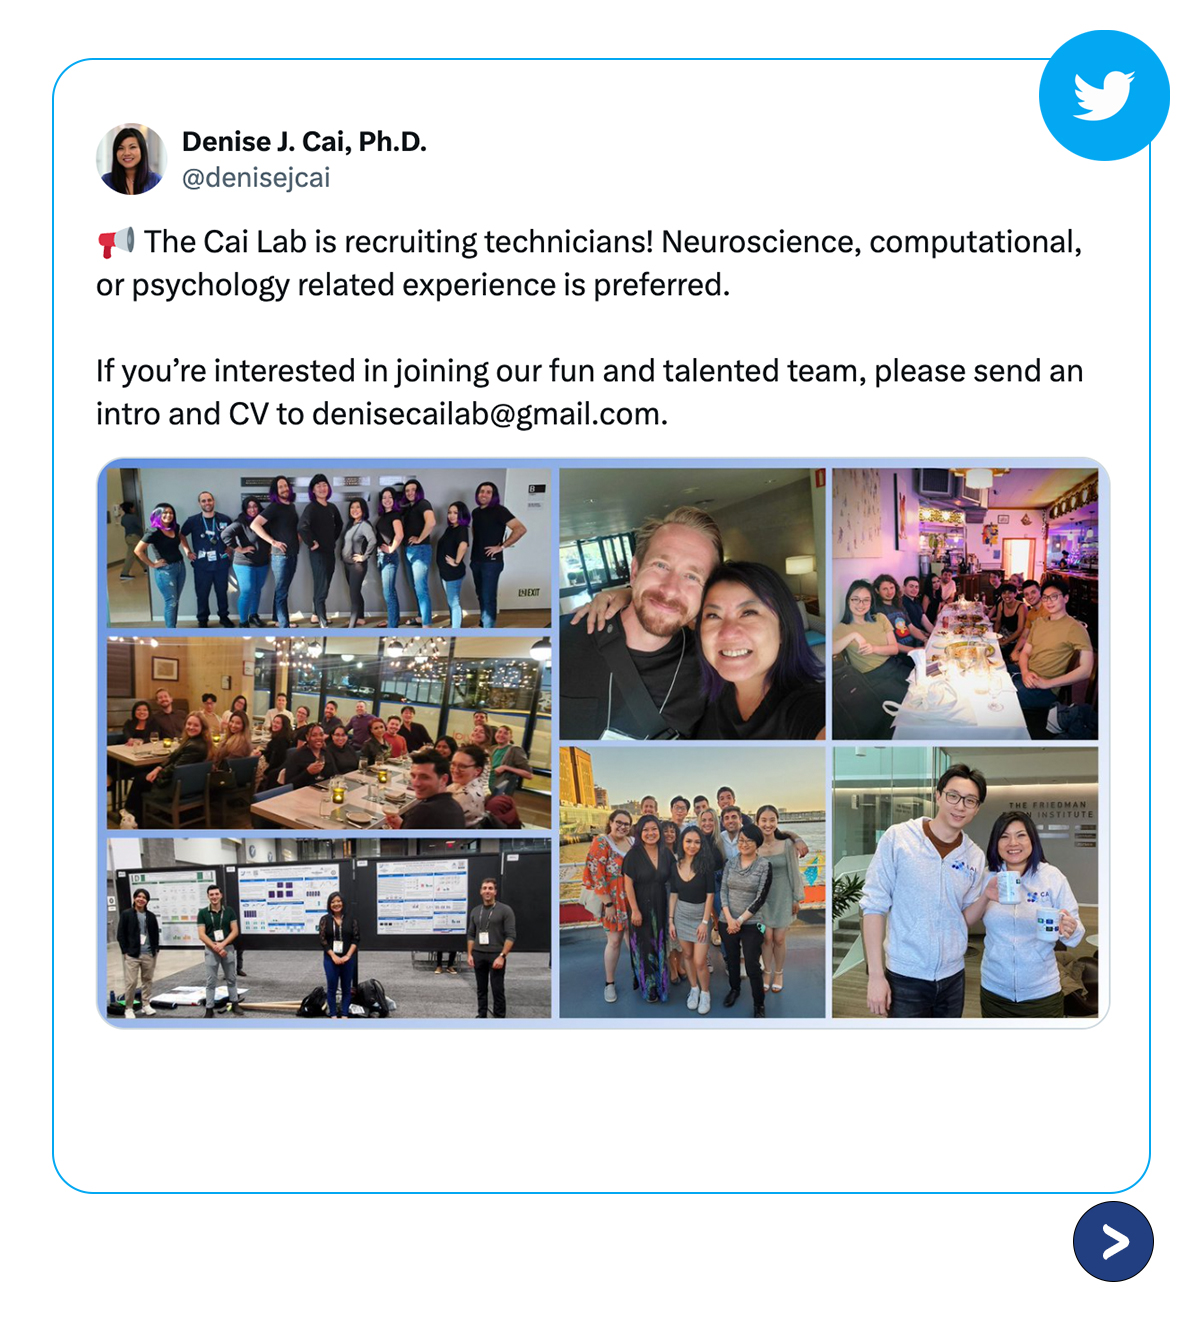Open the purple wigs group photo
This screenshot has width=1200, height=1319.
point(329,548)
